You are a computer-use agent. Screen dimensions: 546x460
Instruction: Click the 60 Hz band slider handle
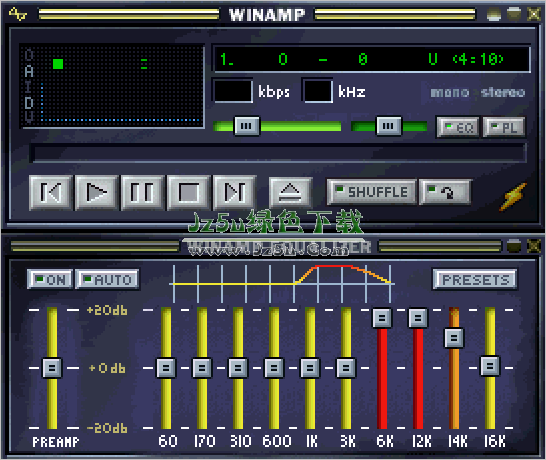point(166,368)
